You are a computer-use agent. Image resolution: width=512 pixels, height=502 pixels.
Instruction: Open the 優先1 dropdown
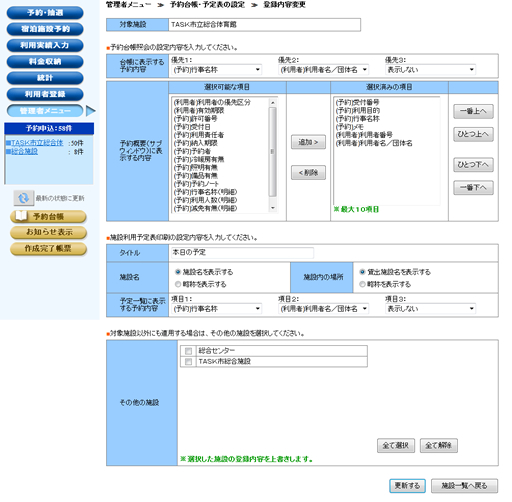(217, 70)
